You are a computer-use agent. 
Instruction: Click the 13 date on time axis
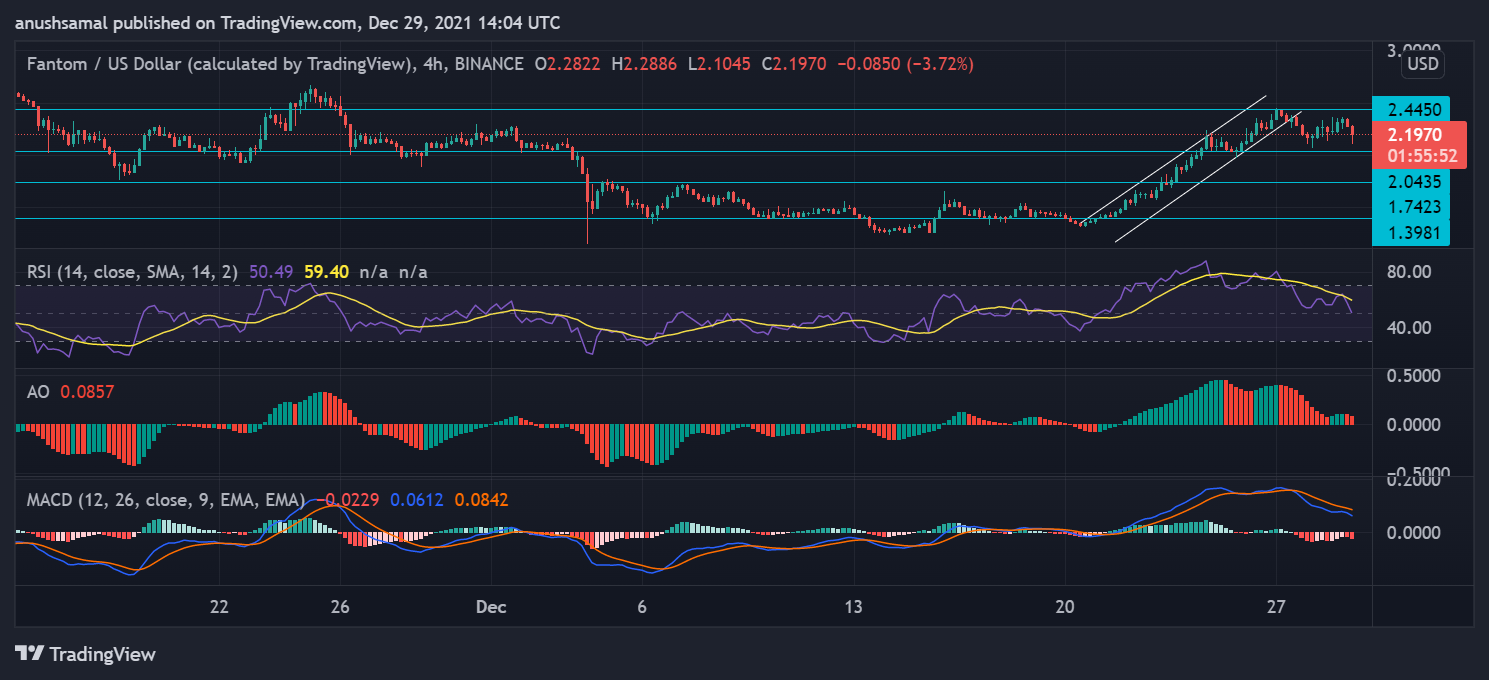point(853,606)
